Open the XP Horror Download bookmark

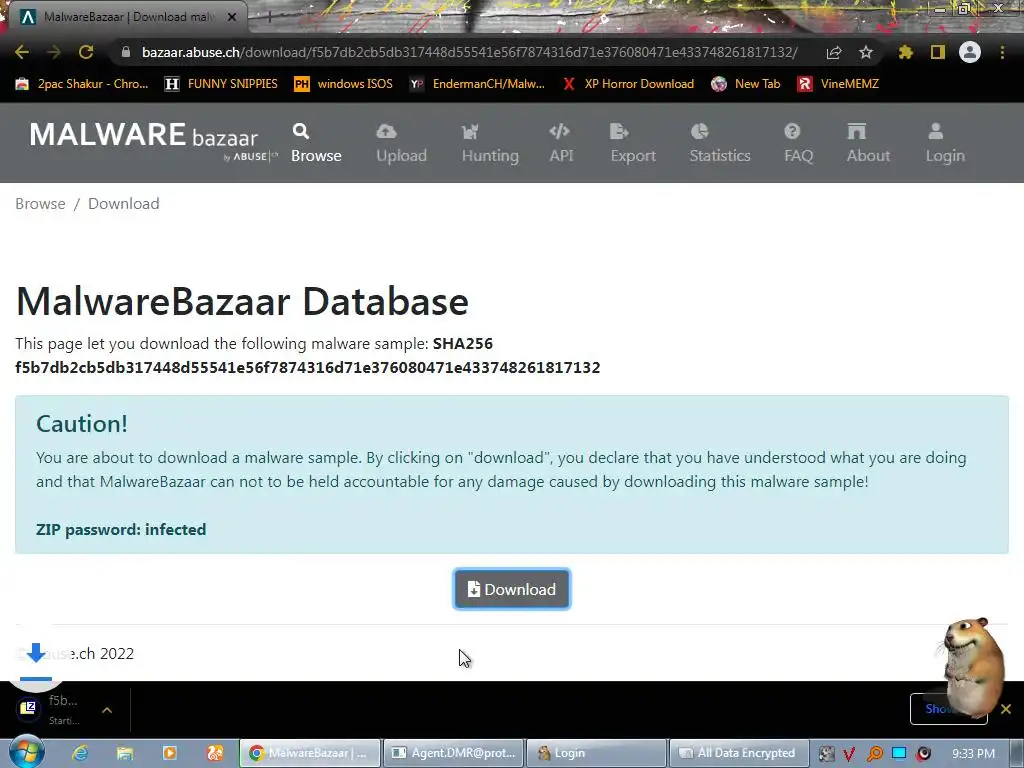point(628,84)
